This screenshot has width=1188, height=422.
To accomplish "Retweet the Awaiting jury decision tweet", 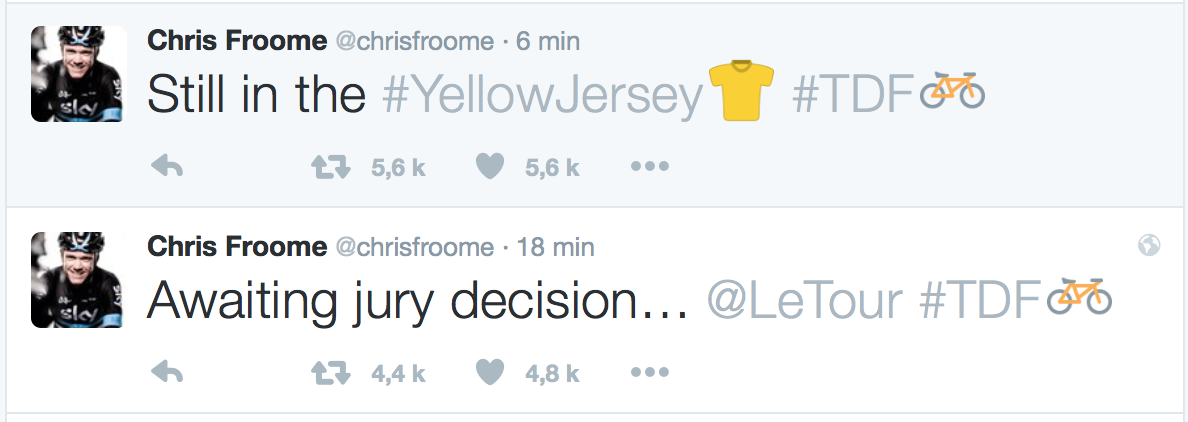I will tap(331, 372).
